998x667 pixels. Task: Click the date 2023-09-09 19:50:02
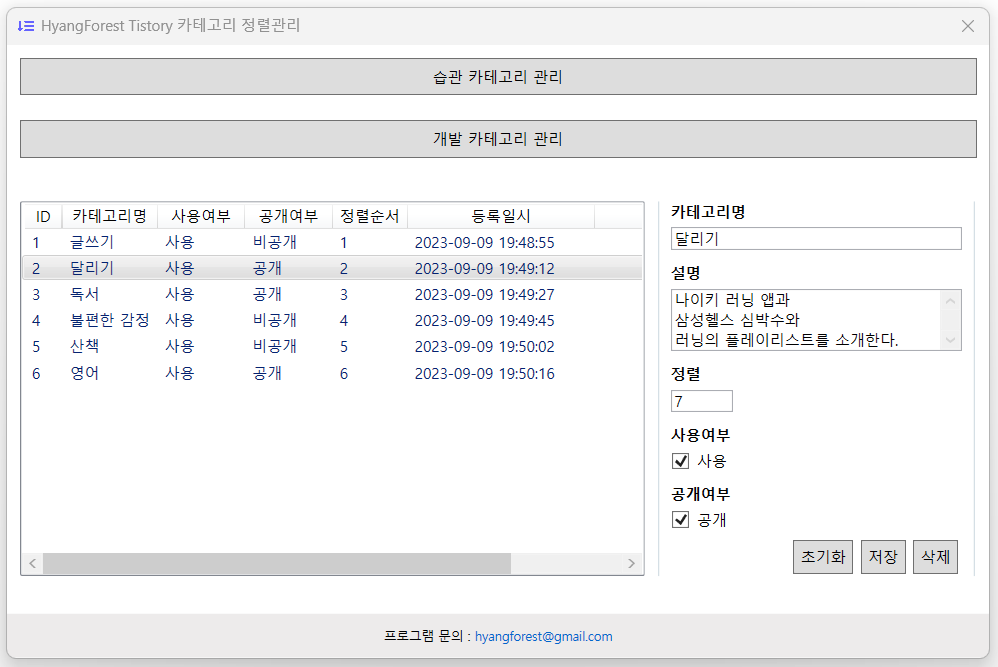coord(484,347)
